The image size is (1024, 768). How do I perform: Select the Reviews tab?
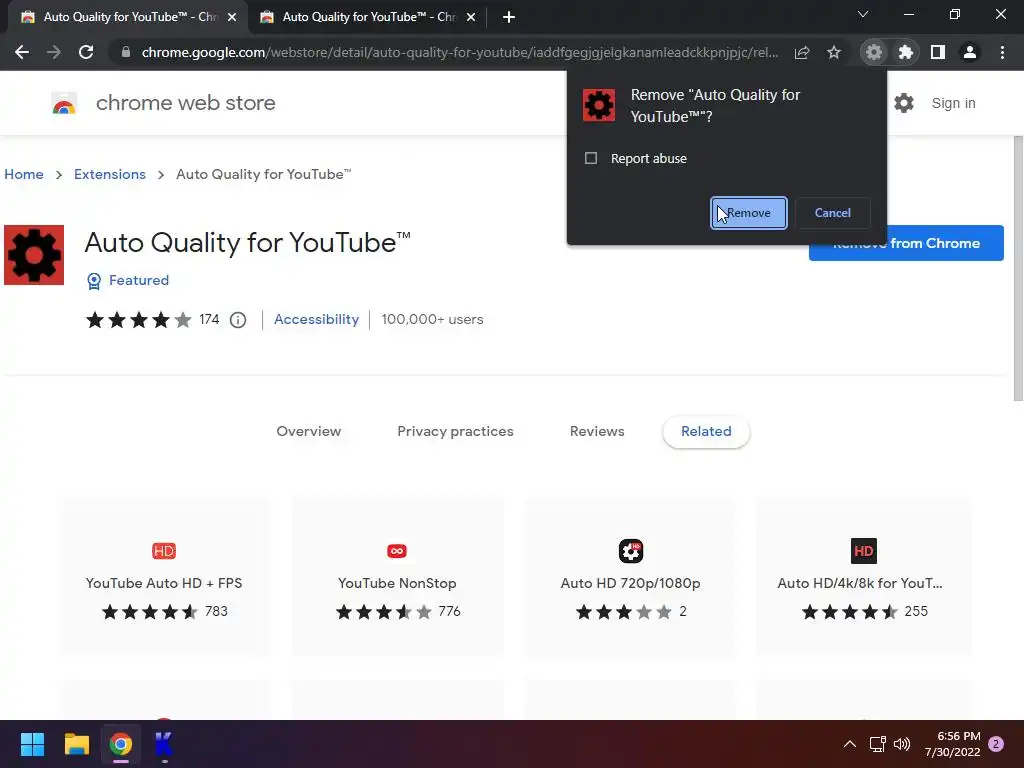pyautogui.click(x=597, y=431)
